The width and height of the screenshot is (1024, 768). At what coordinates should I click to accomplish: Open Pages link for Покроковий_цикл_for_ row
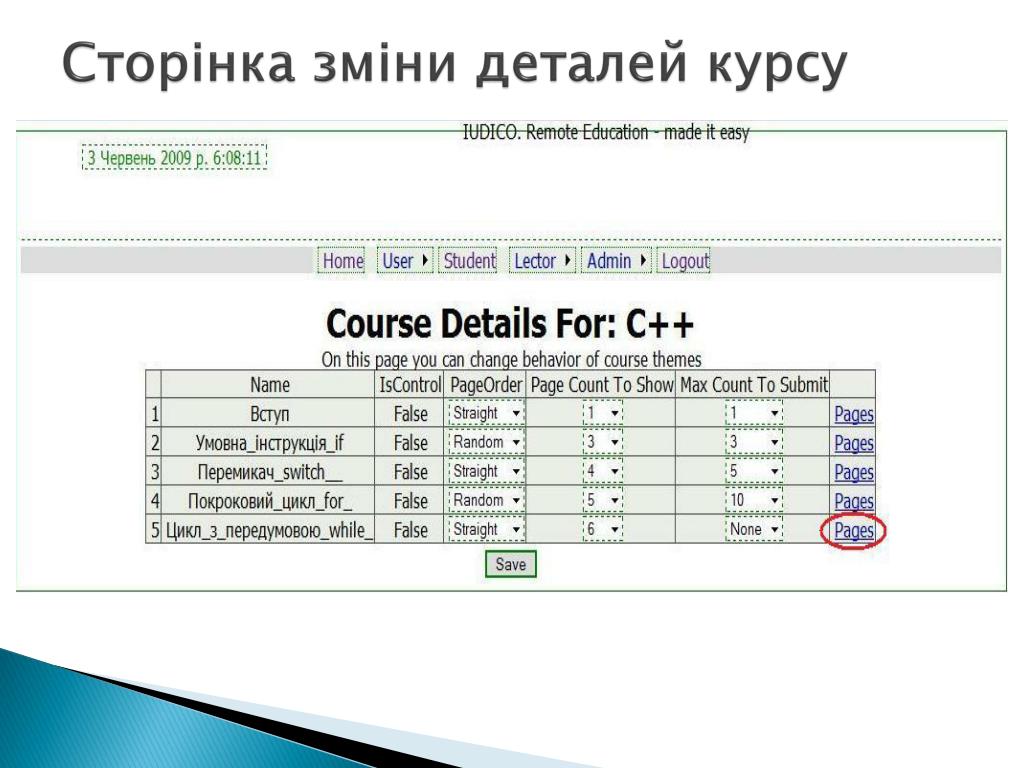(854, 502)
